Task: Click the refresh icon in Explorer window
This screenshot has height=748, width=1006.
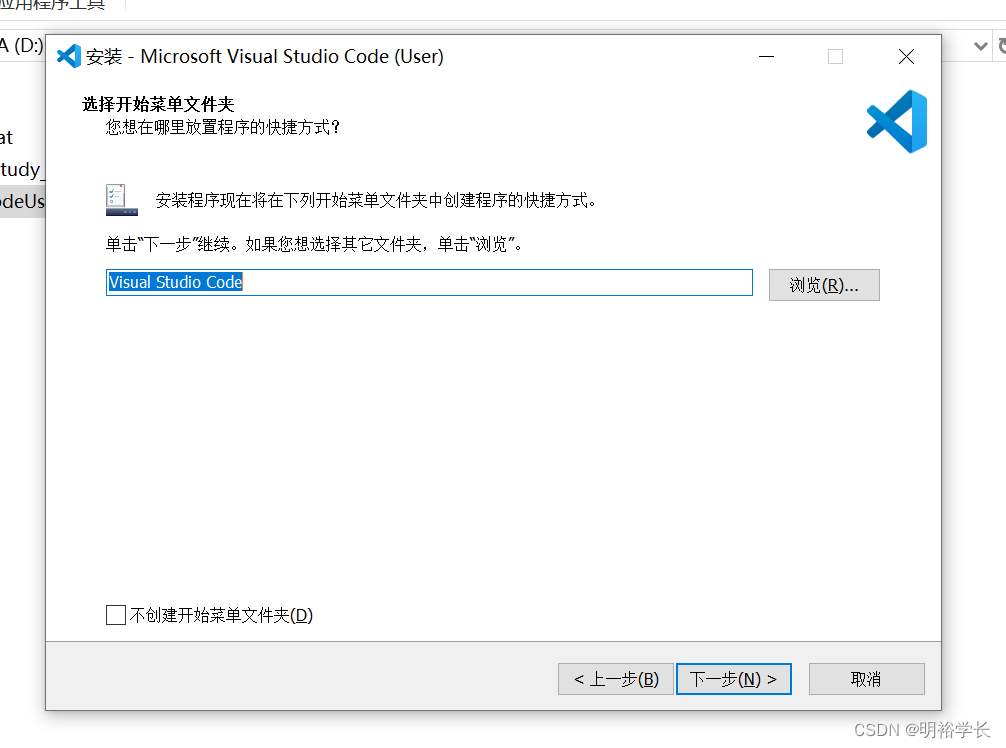Action: [1002, 46]
